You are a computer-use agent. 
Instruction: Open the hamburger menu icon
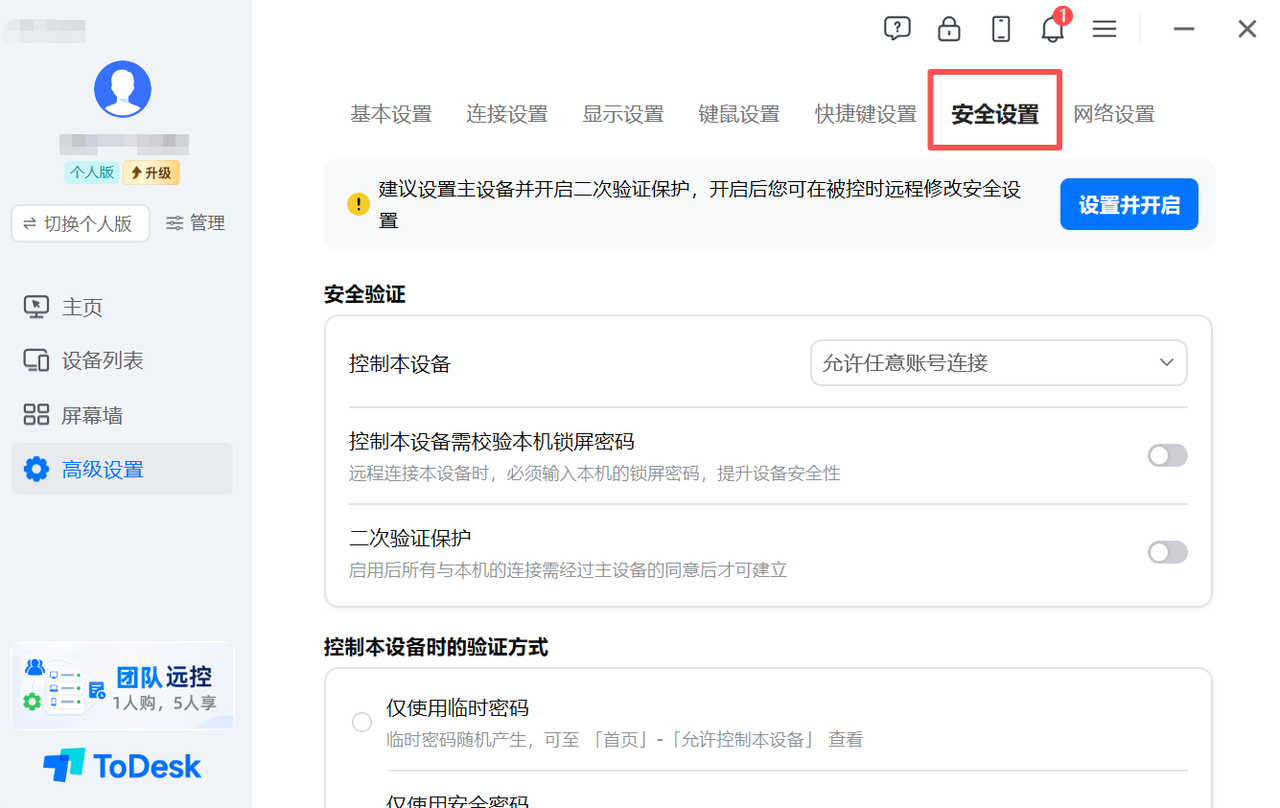click(1104, 29)
